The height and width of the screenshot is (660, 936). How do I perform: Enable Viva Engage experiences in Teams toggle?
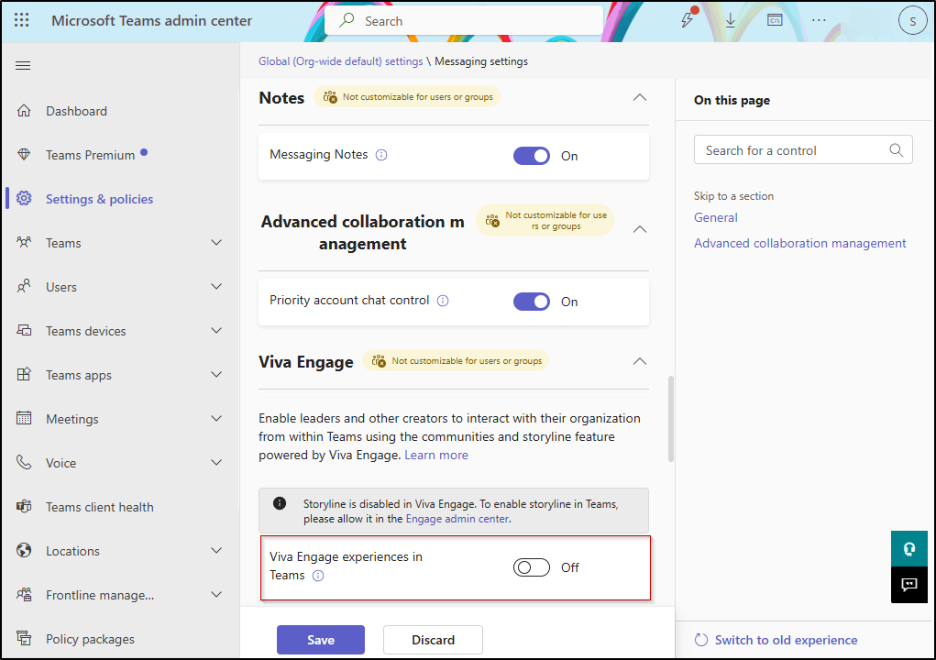point(531,567)
